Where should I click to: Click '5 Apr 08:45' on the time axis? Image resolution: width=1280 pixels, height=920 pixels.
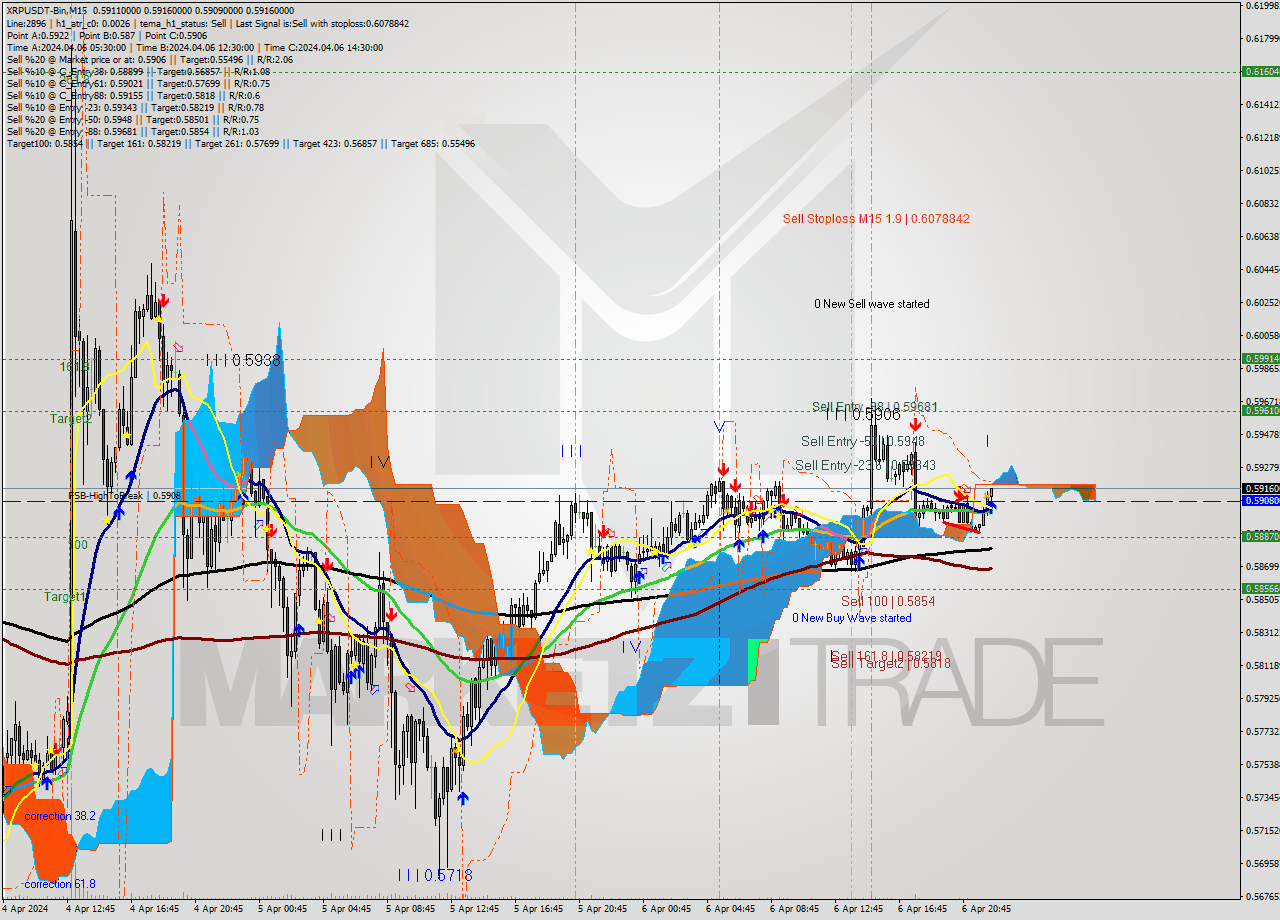(x=410, y=910)
